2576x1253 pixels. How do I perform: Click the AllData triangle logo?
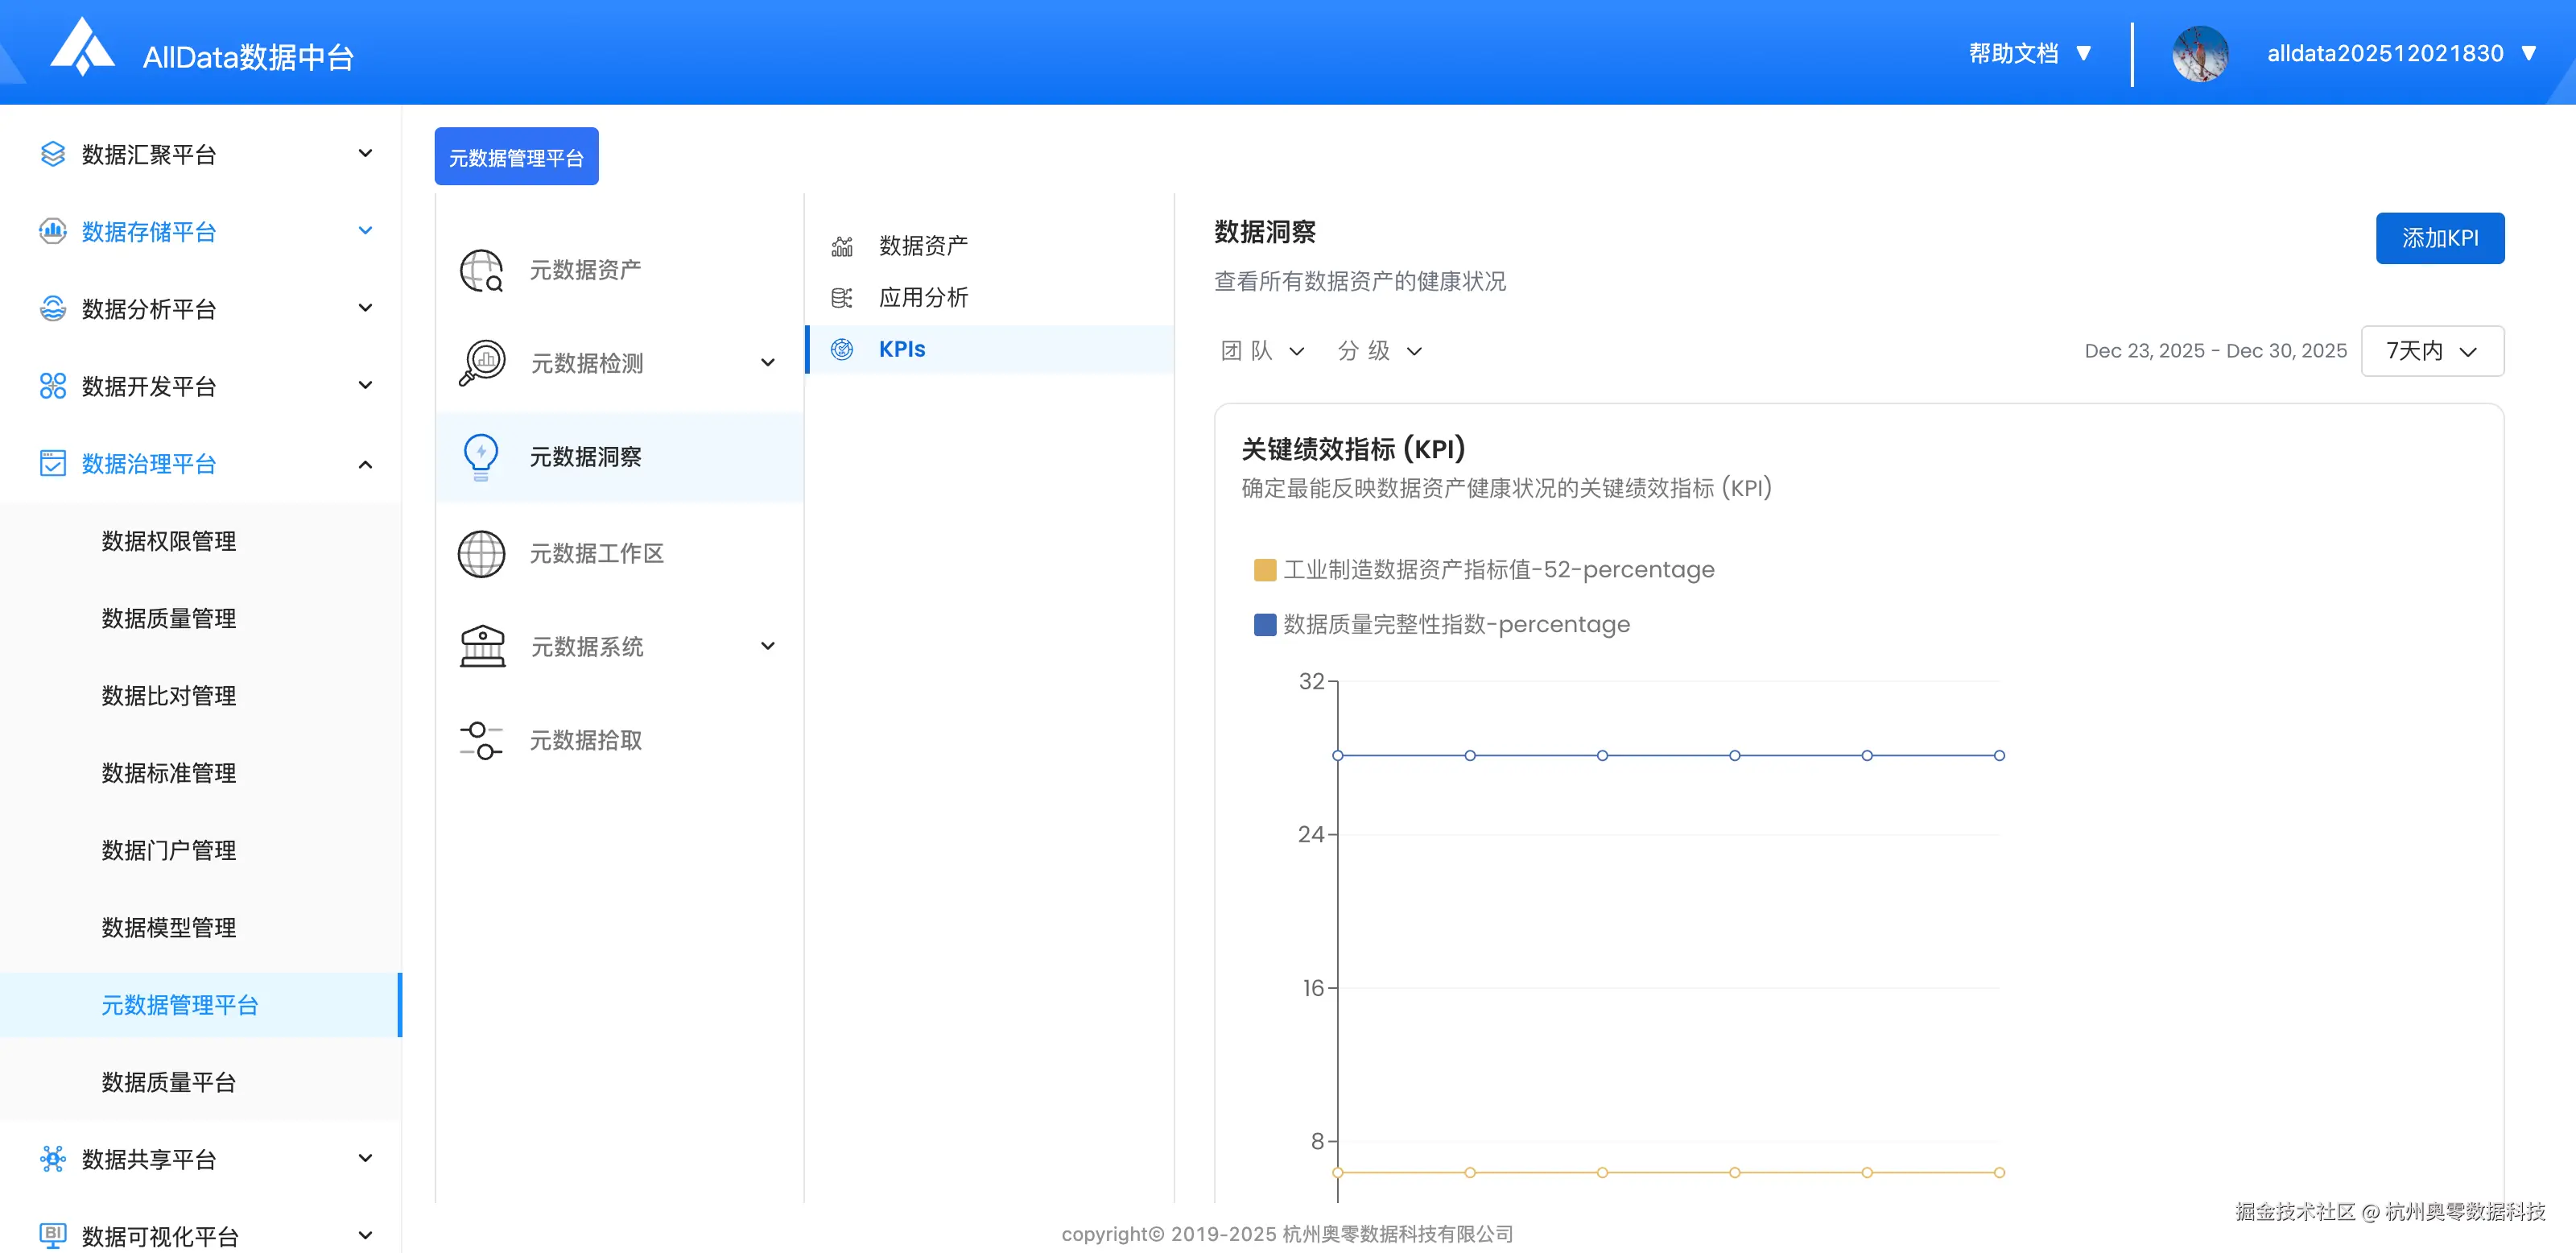point(83,46)
